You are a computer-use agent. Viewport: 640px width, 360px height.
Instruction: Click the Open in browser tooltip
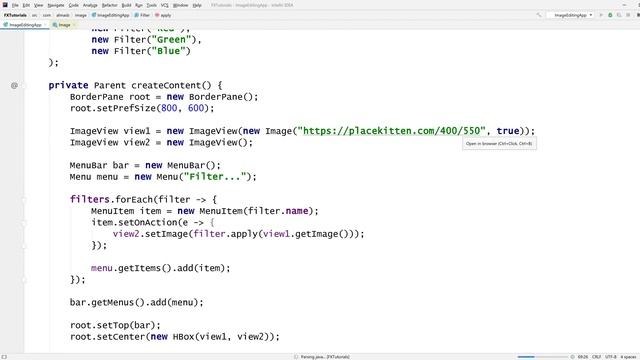coord(499,144)
